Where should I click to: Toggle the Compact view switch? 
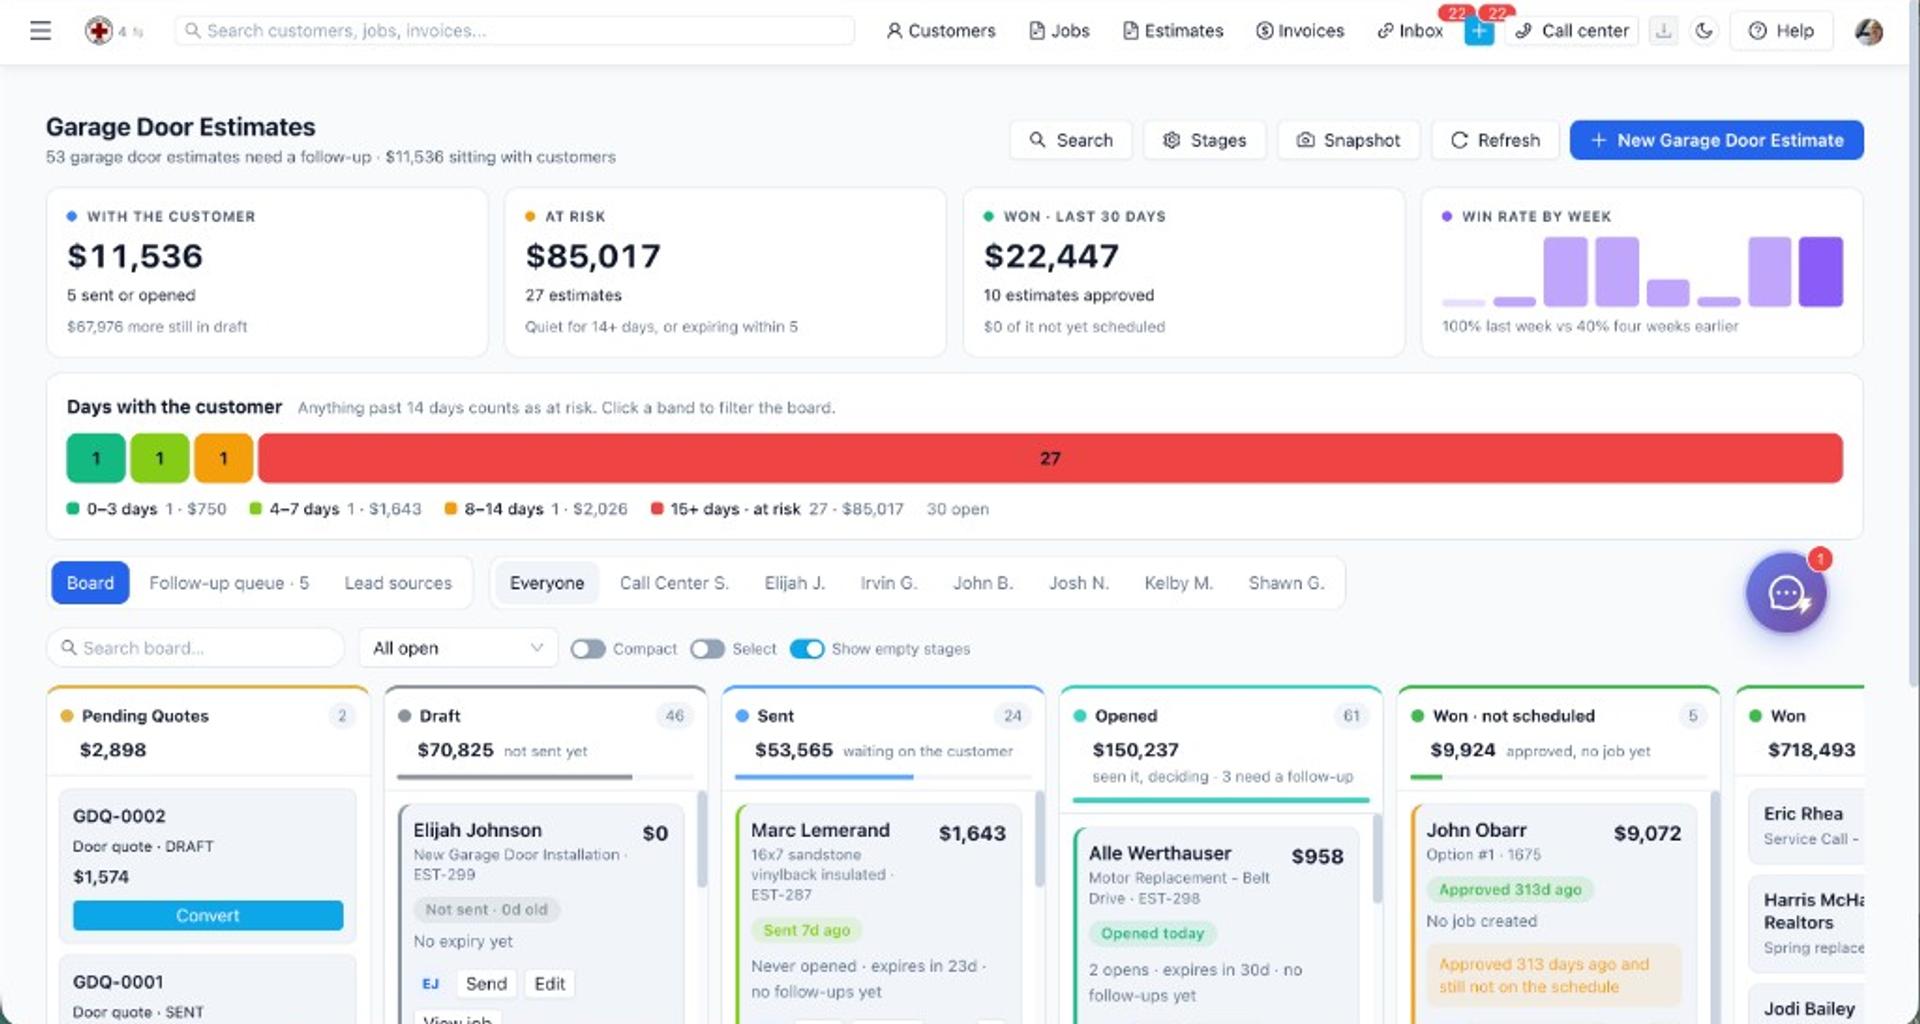588,649
